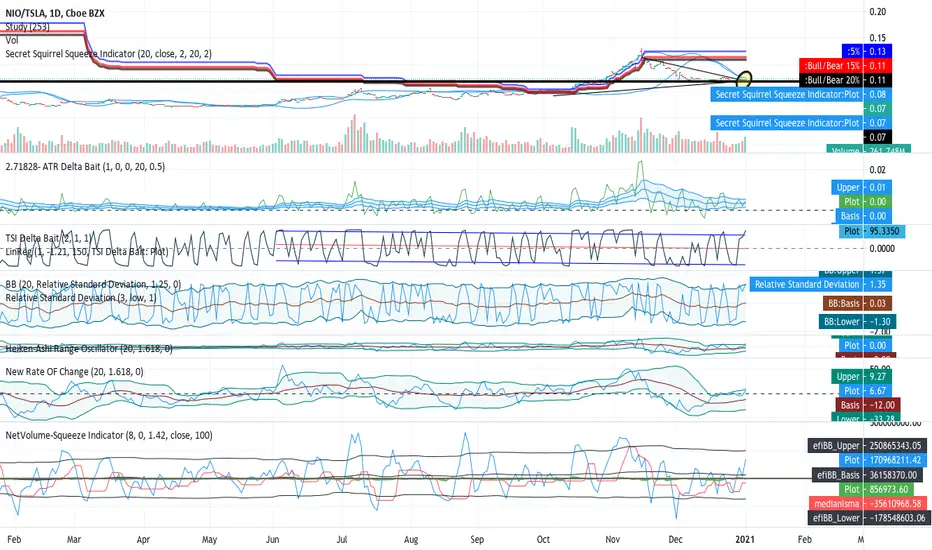Viewport: 932px width, 550px height.
Task: Click the 0.0000 value on TSI scale
Action: pyautogui.click(x=882, y=249)
